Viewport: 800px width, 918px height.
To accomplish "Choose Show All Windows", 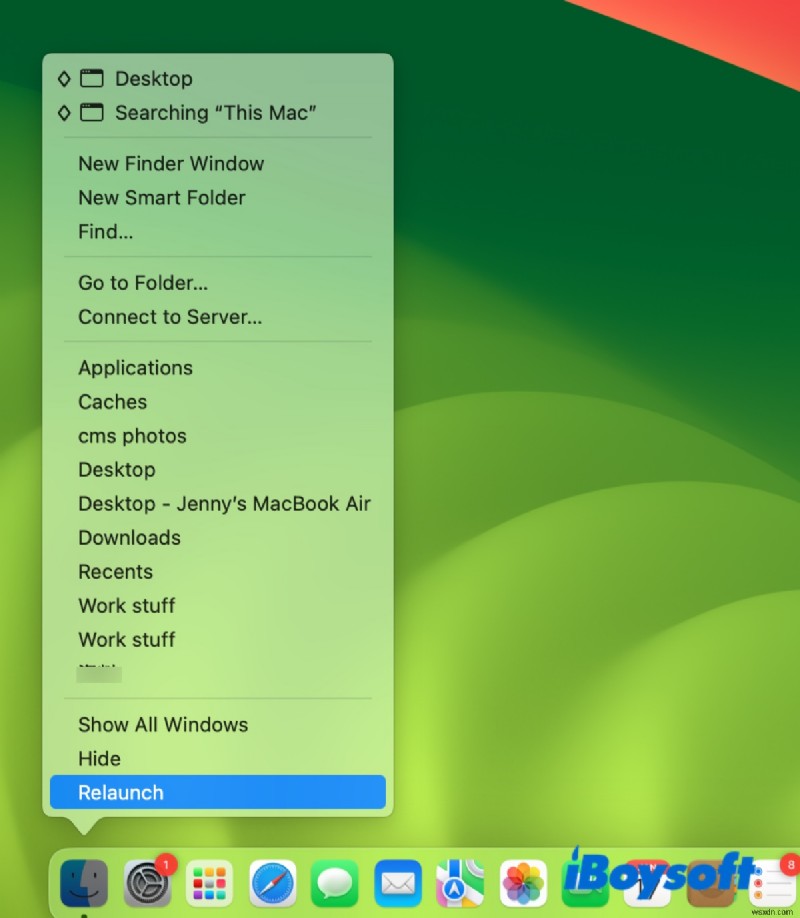I will tap(217, 725).
